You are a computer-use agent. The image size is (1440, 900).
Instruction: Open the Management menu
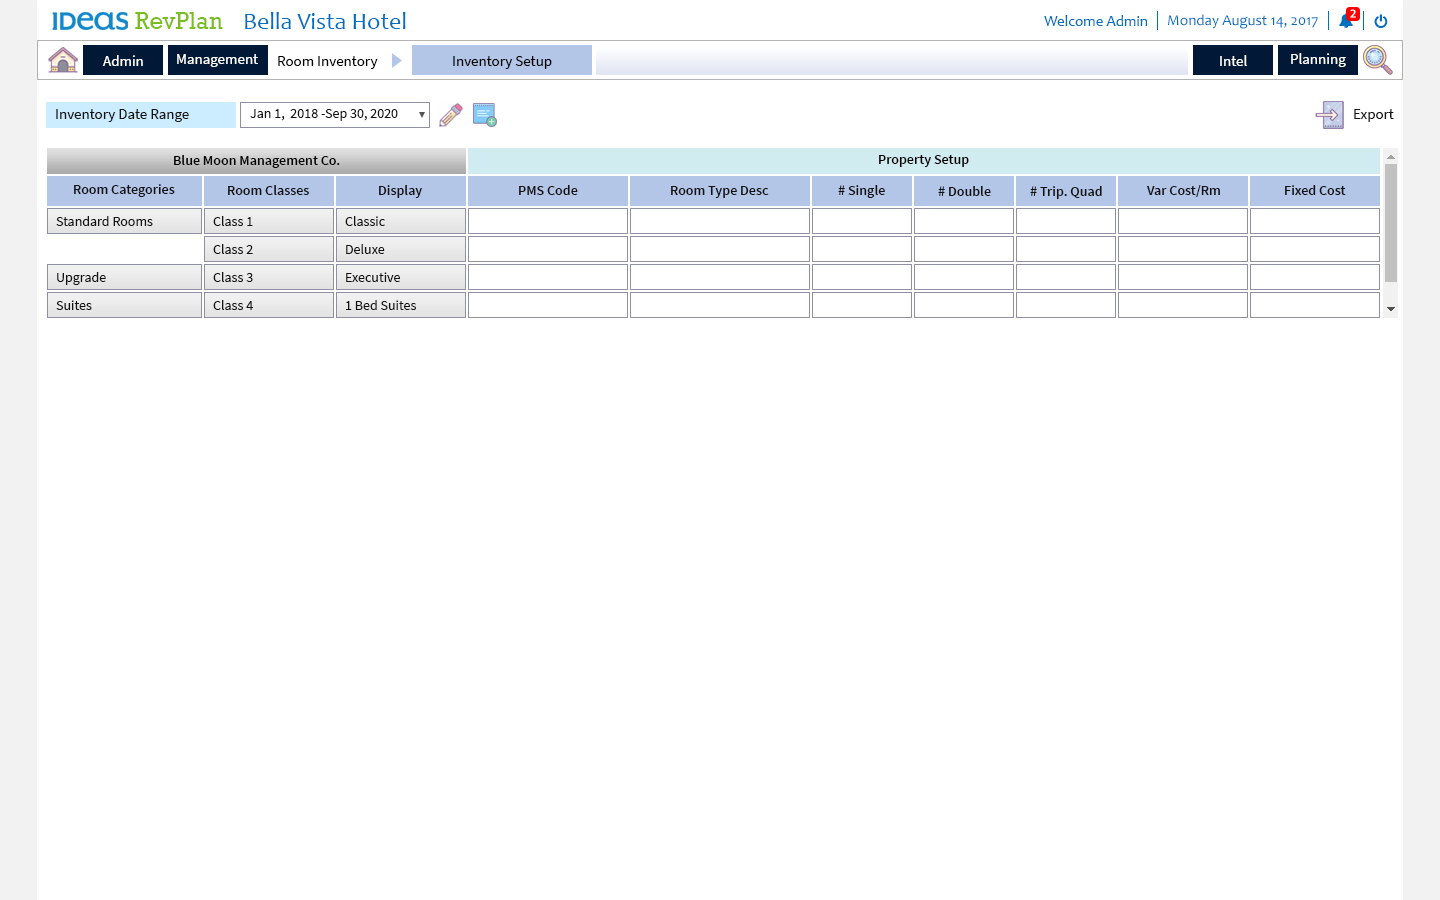217,60
